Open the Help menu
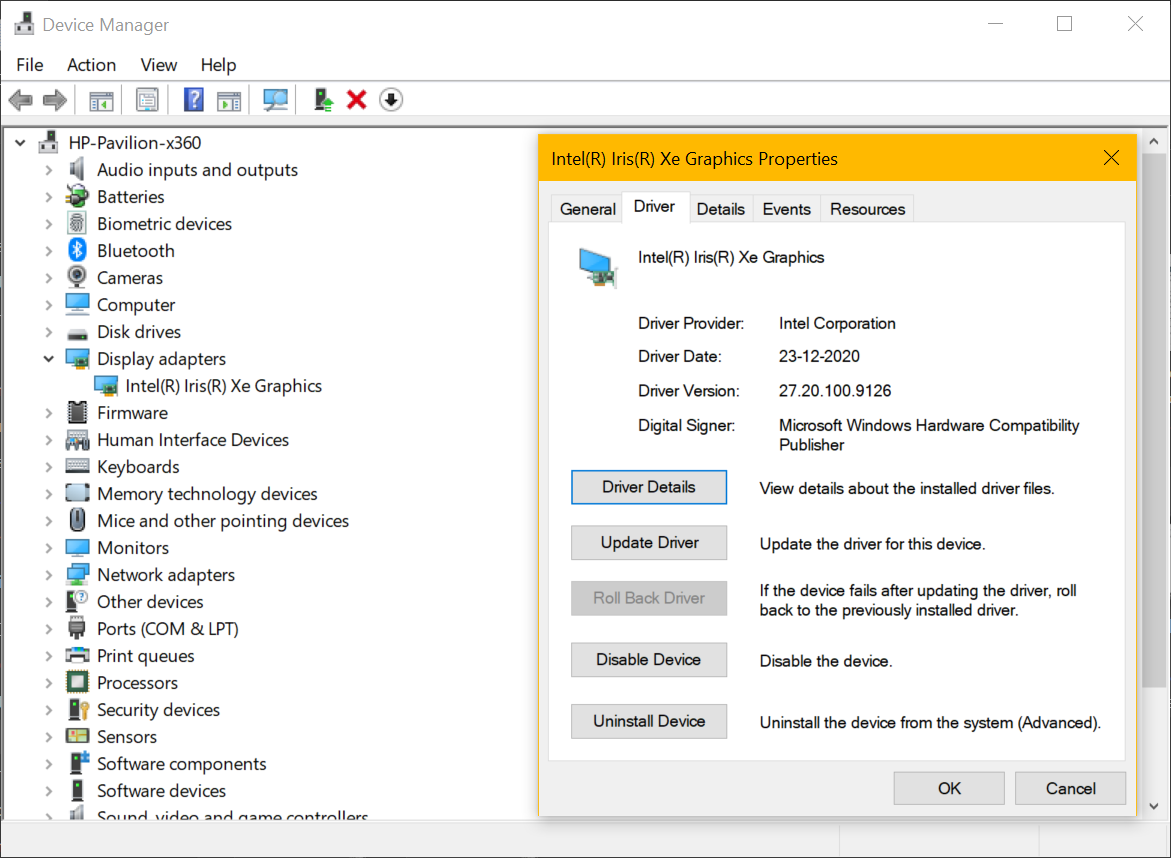The width and height of the screenshot is (1171, 858). pos(218,65)
